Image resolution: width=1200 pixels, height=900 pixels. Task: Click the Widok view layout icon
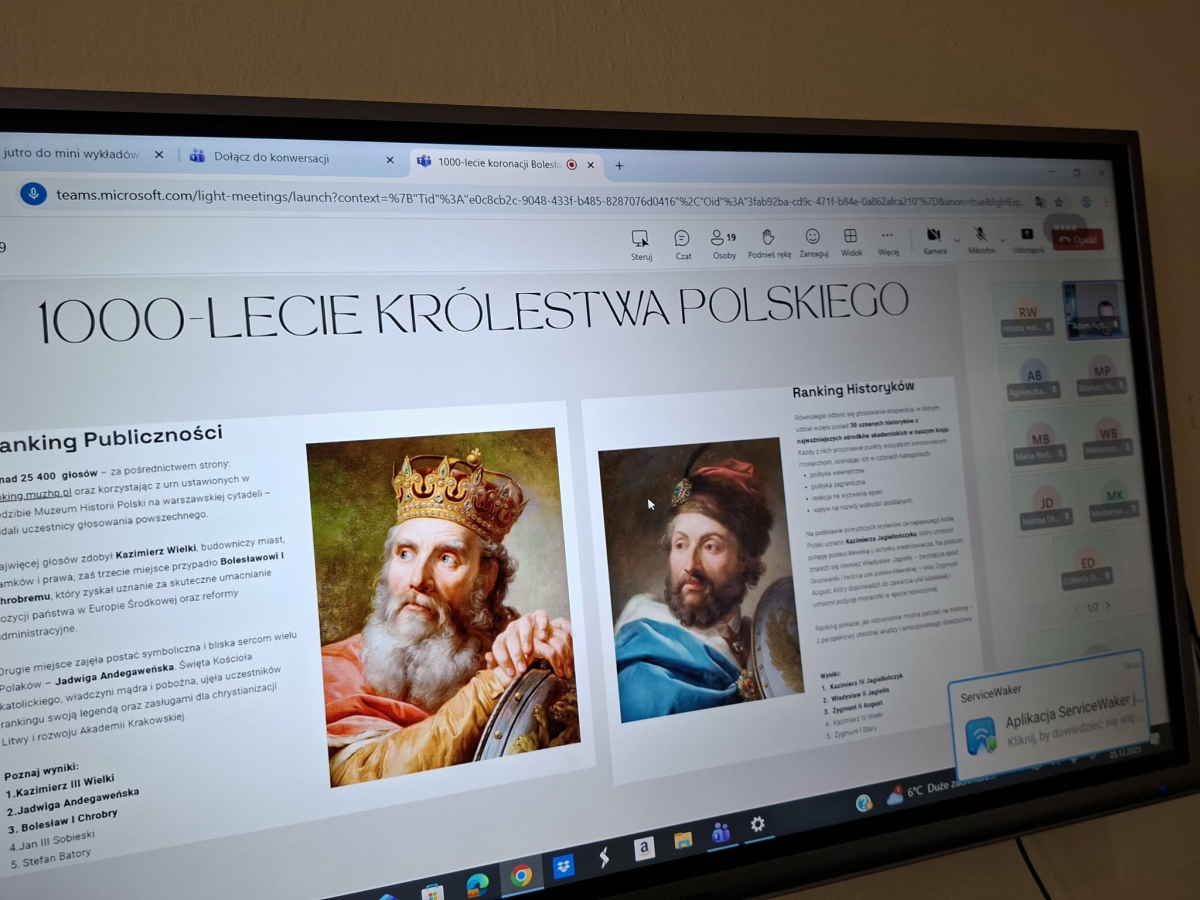coord(851,238)
